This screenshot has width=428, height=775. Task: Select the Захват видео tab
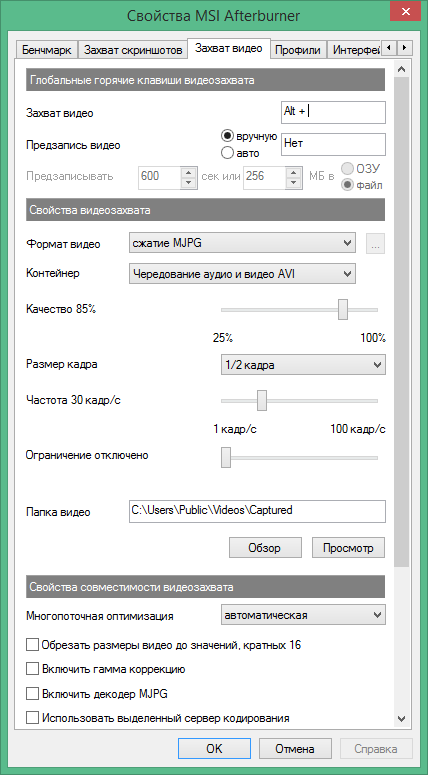coord(228,48)
